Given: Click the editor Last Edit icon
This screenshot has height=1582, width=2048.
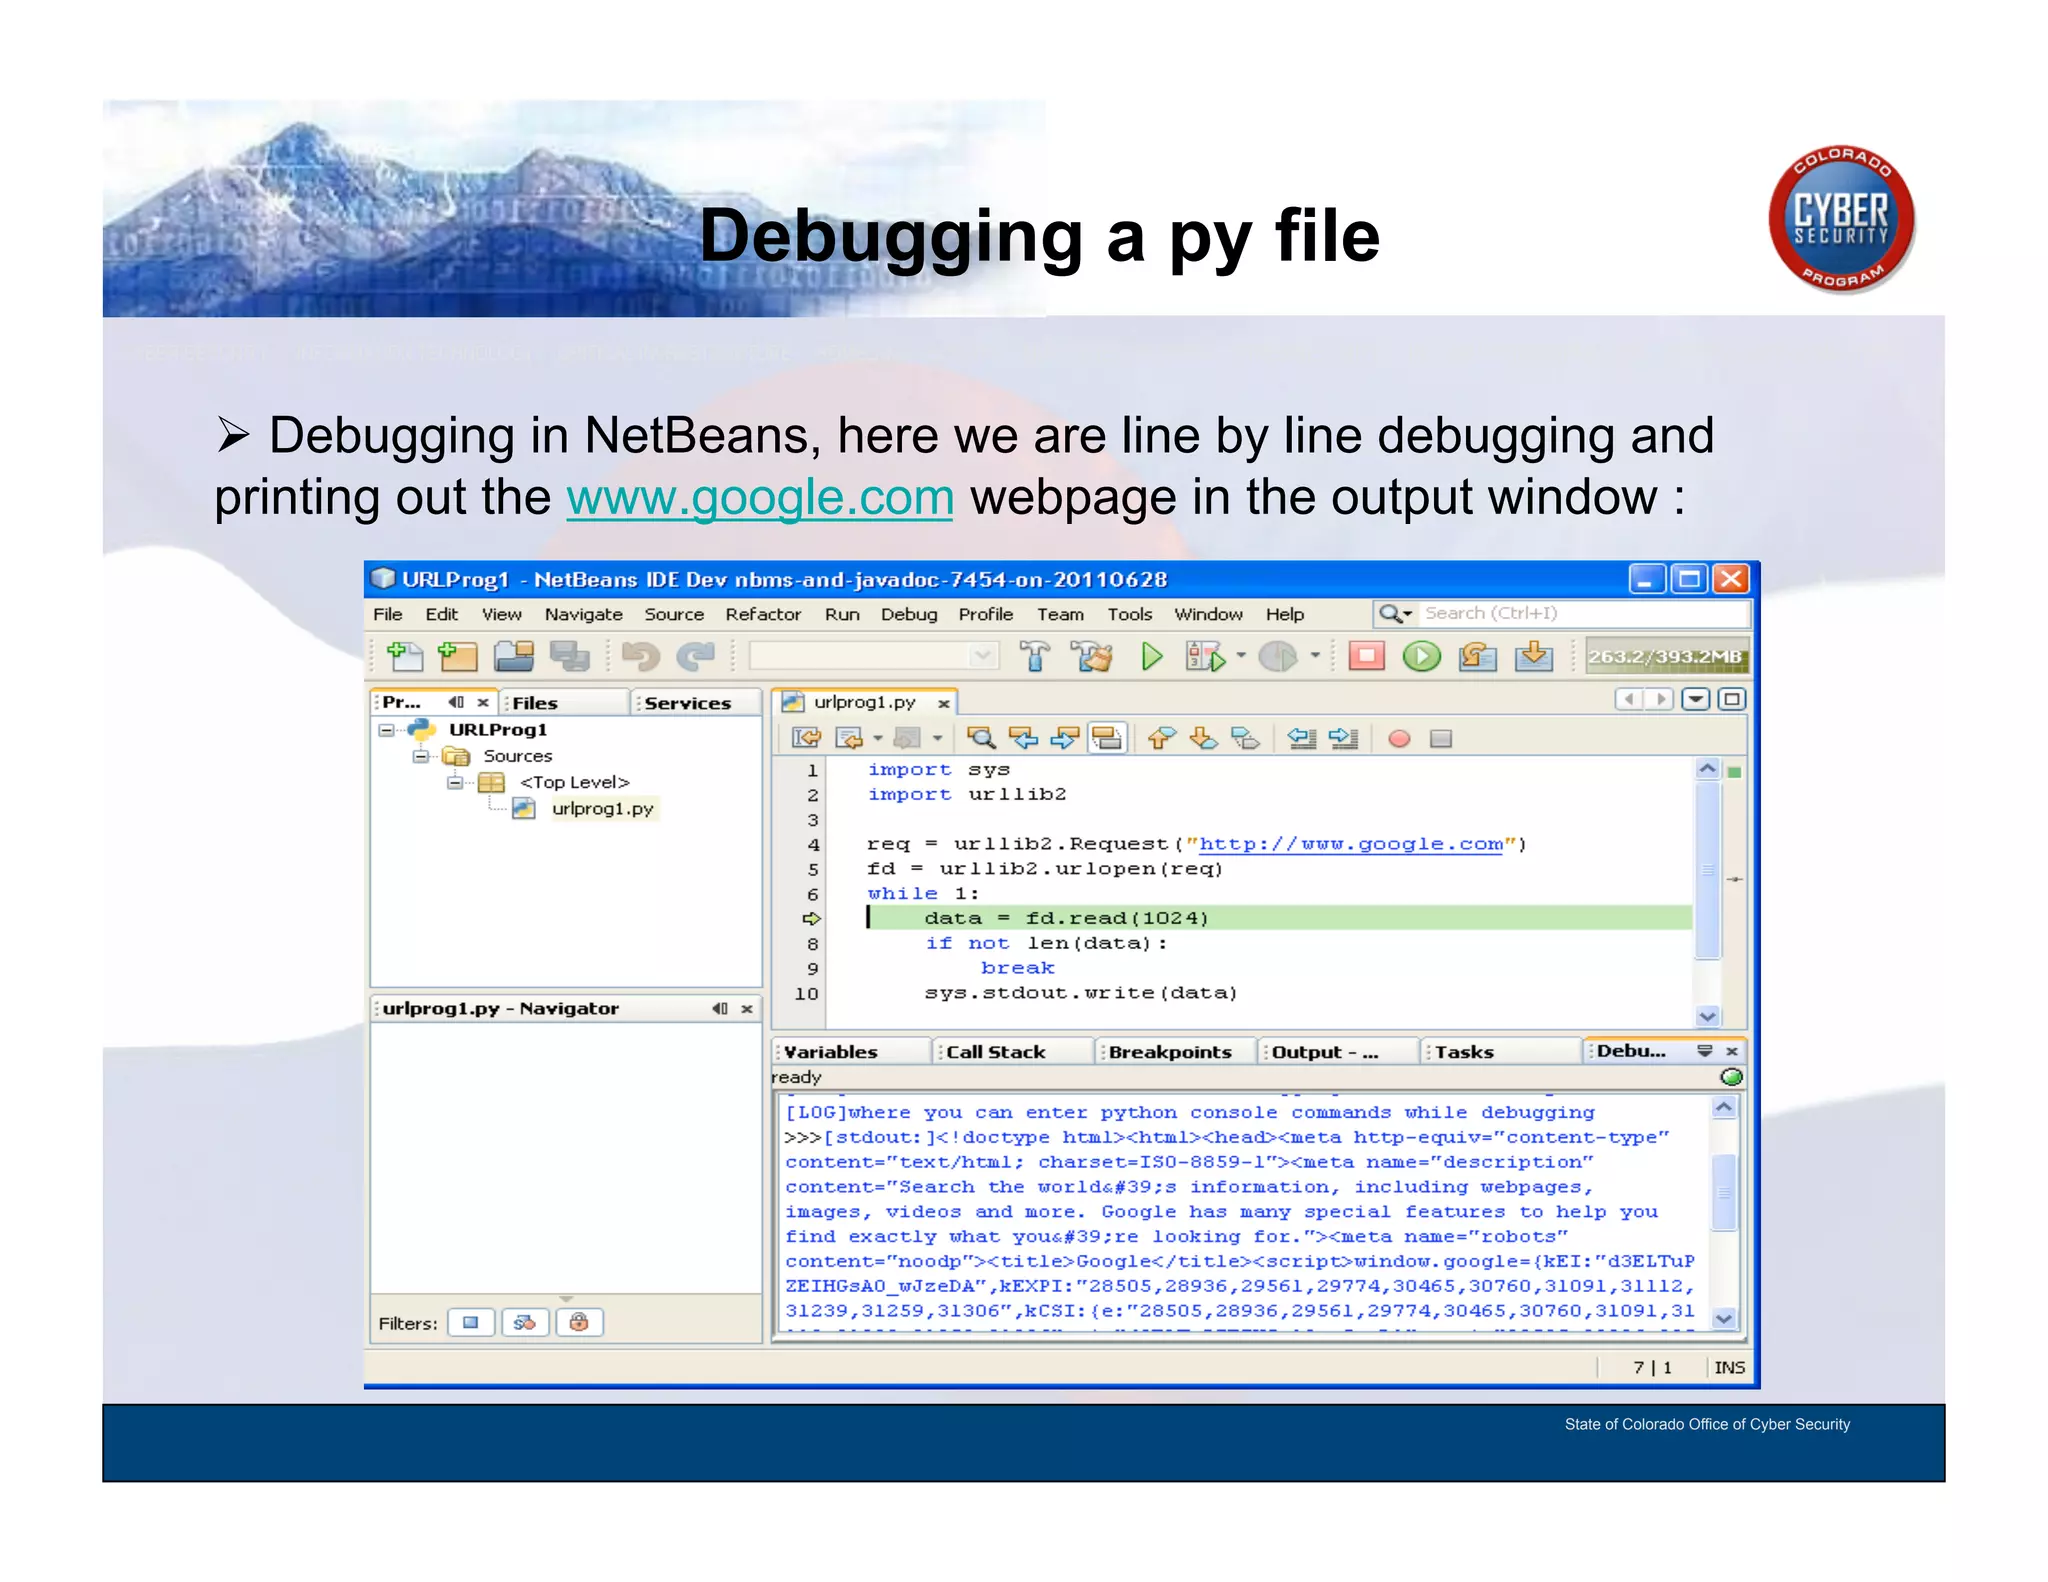Looking at the screenshot, I should point(806,738).
